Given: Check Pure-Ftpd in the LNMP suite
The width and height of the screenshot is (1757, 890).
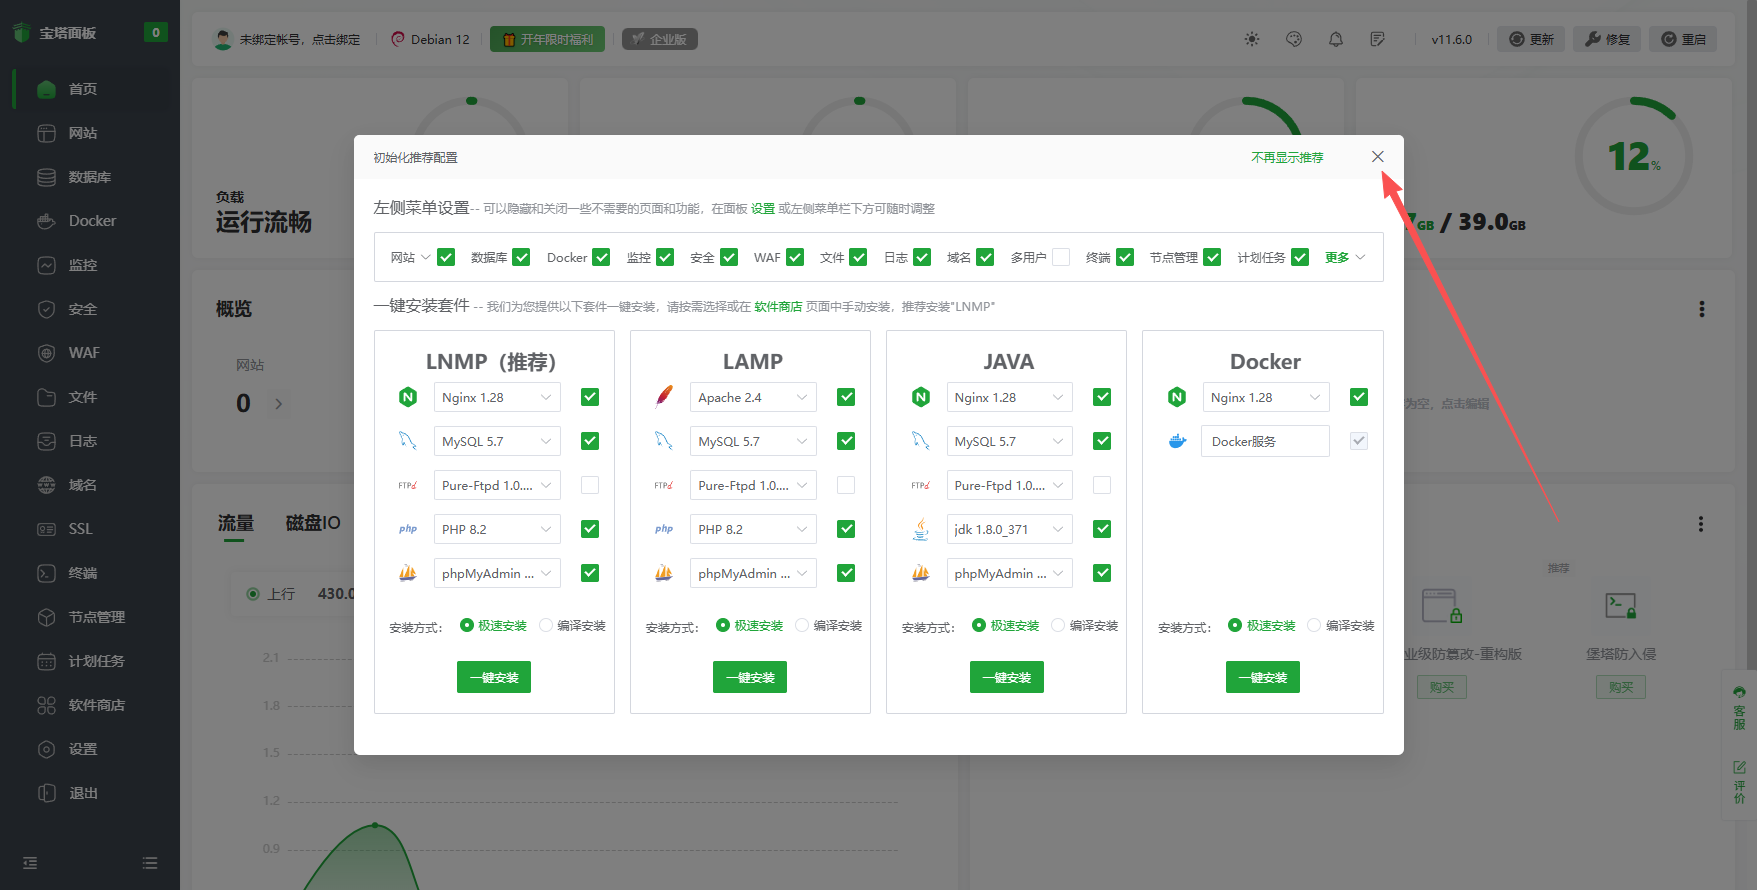Looking at the screenshot, I should (590, 485).
